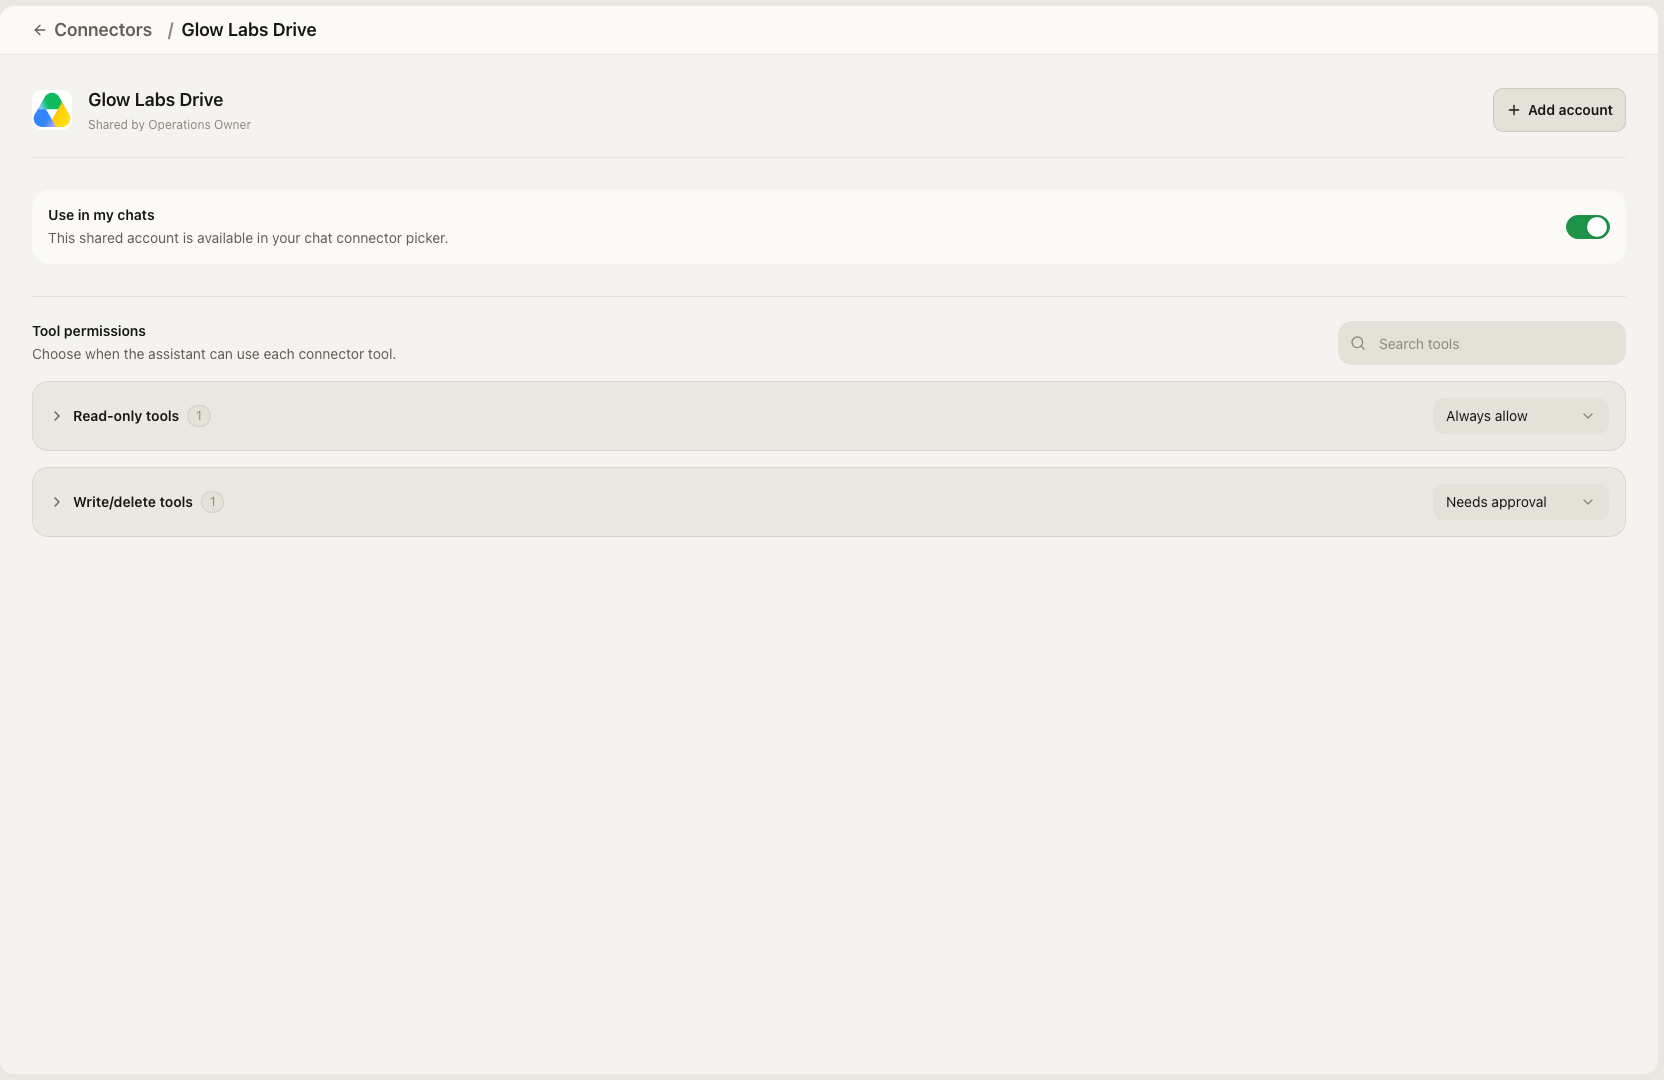Click the Tool permissions heading
Screen dimensions: 1664x1080
[x=89, y=331]
